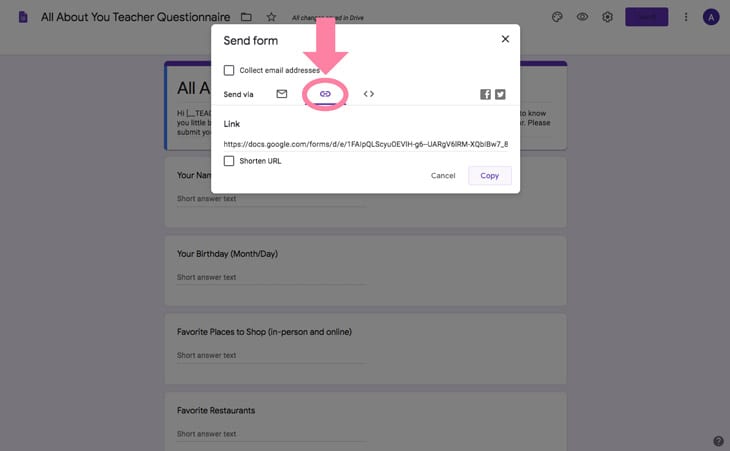Select the embed HTML code icon
Screen dimensions: 730x451
coord(369,94)
